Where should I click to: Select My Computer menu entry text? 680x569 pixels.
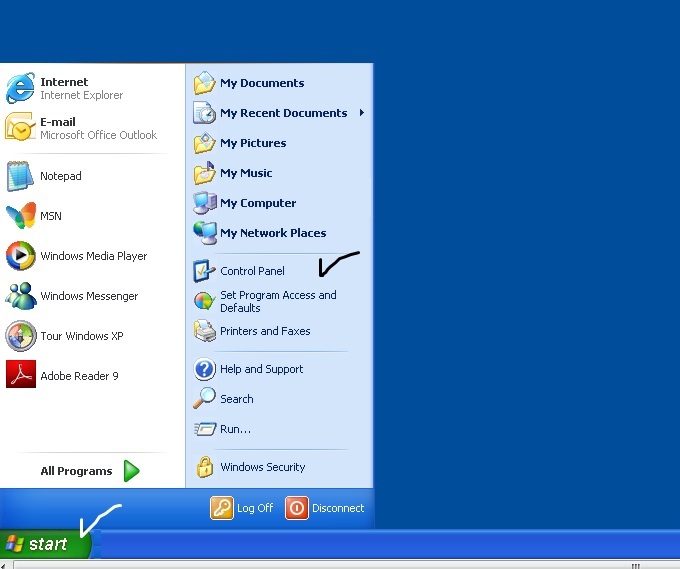258,203
